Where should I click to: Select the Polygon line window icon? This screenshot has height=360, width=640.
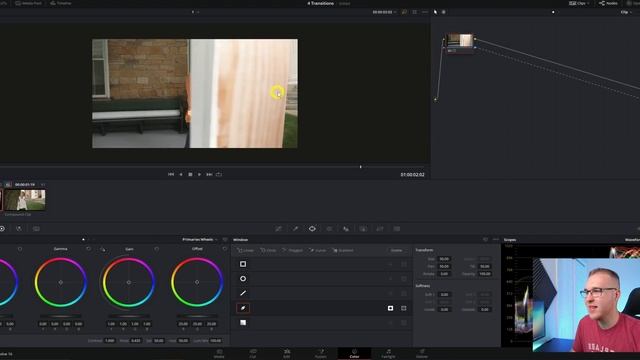click(243, 293)
